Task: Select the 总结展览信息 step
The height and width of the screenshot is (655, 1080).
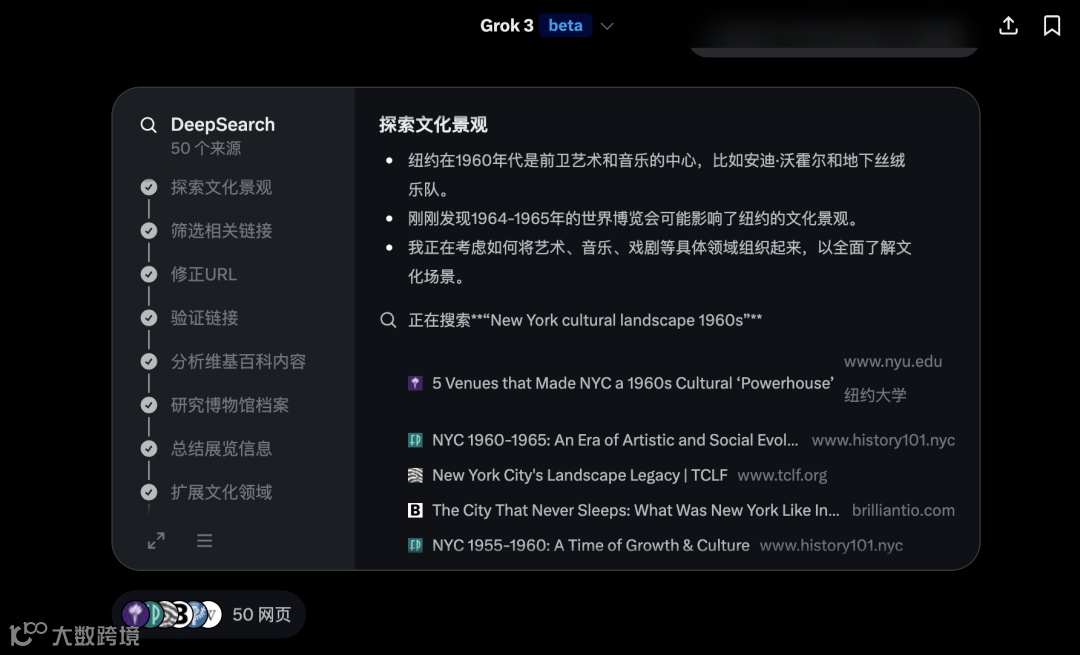Action: pyautogui.click(x=221, y=448)
